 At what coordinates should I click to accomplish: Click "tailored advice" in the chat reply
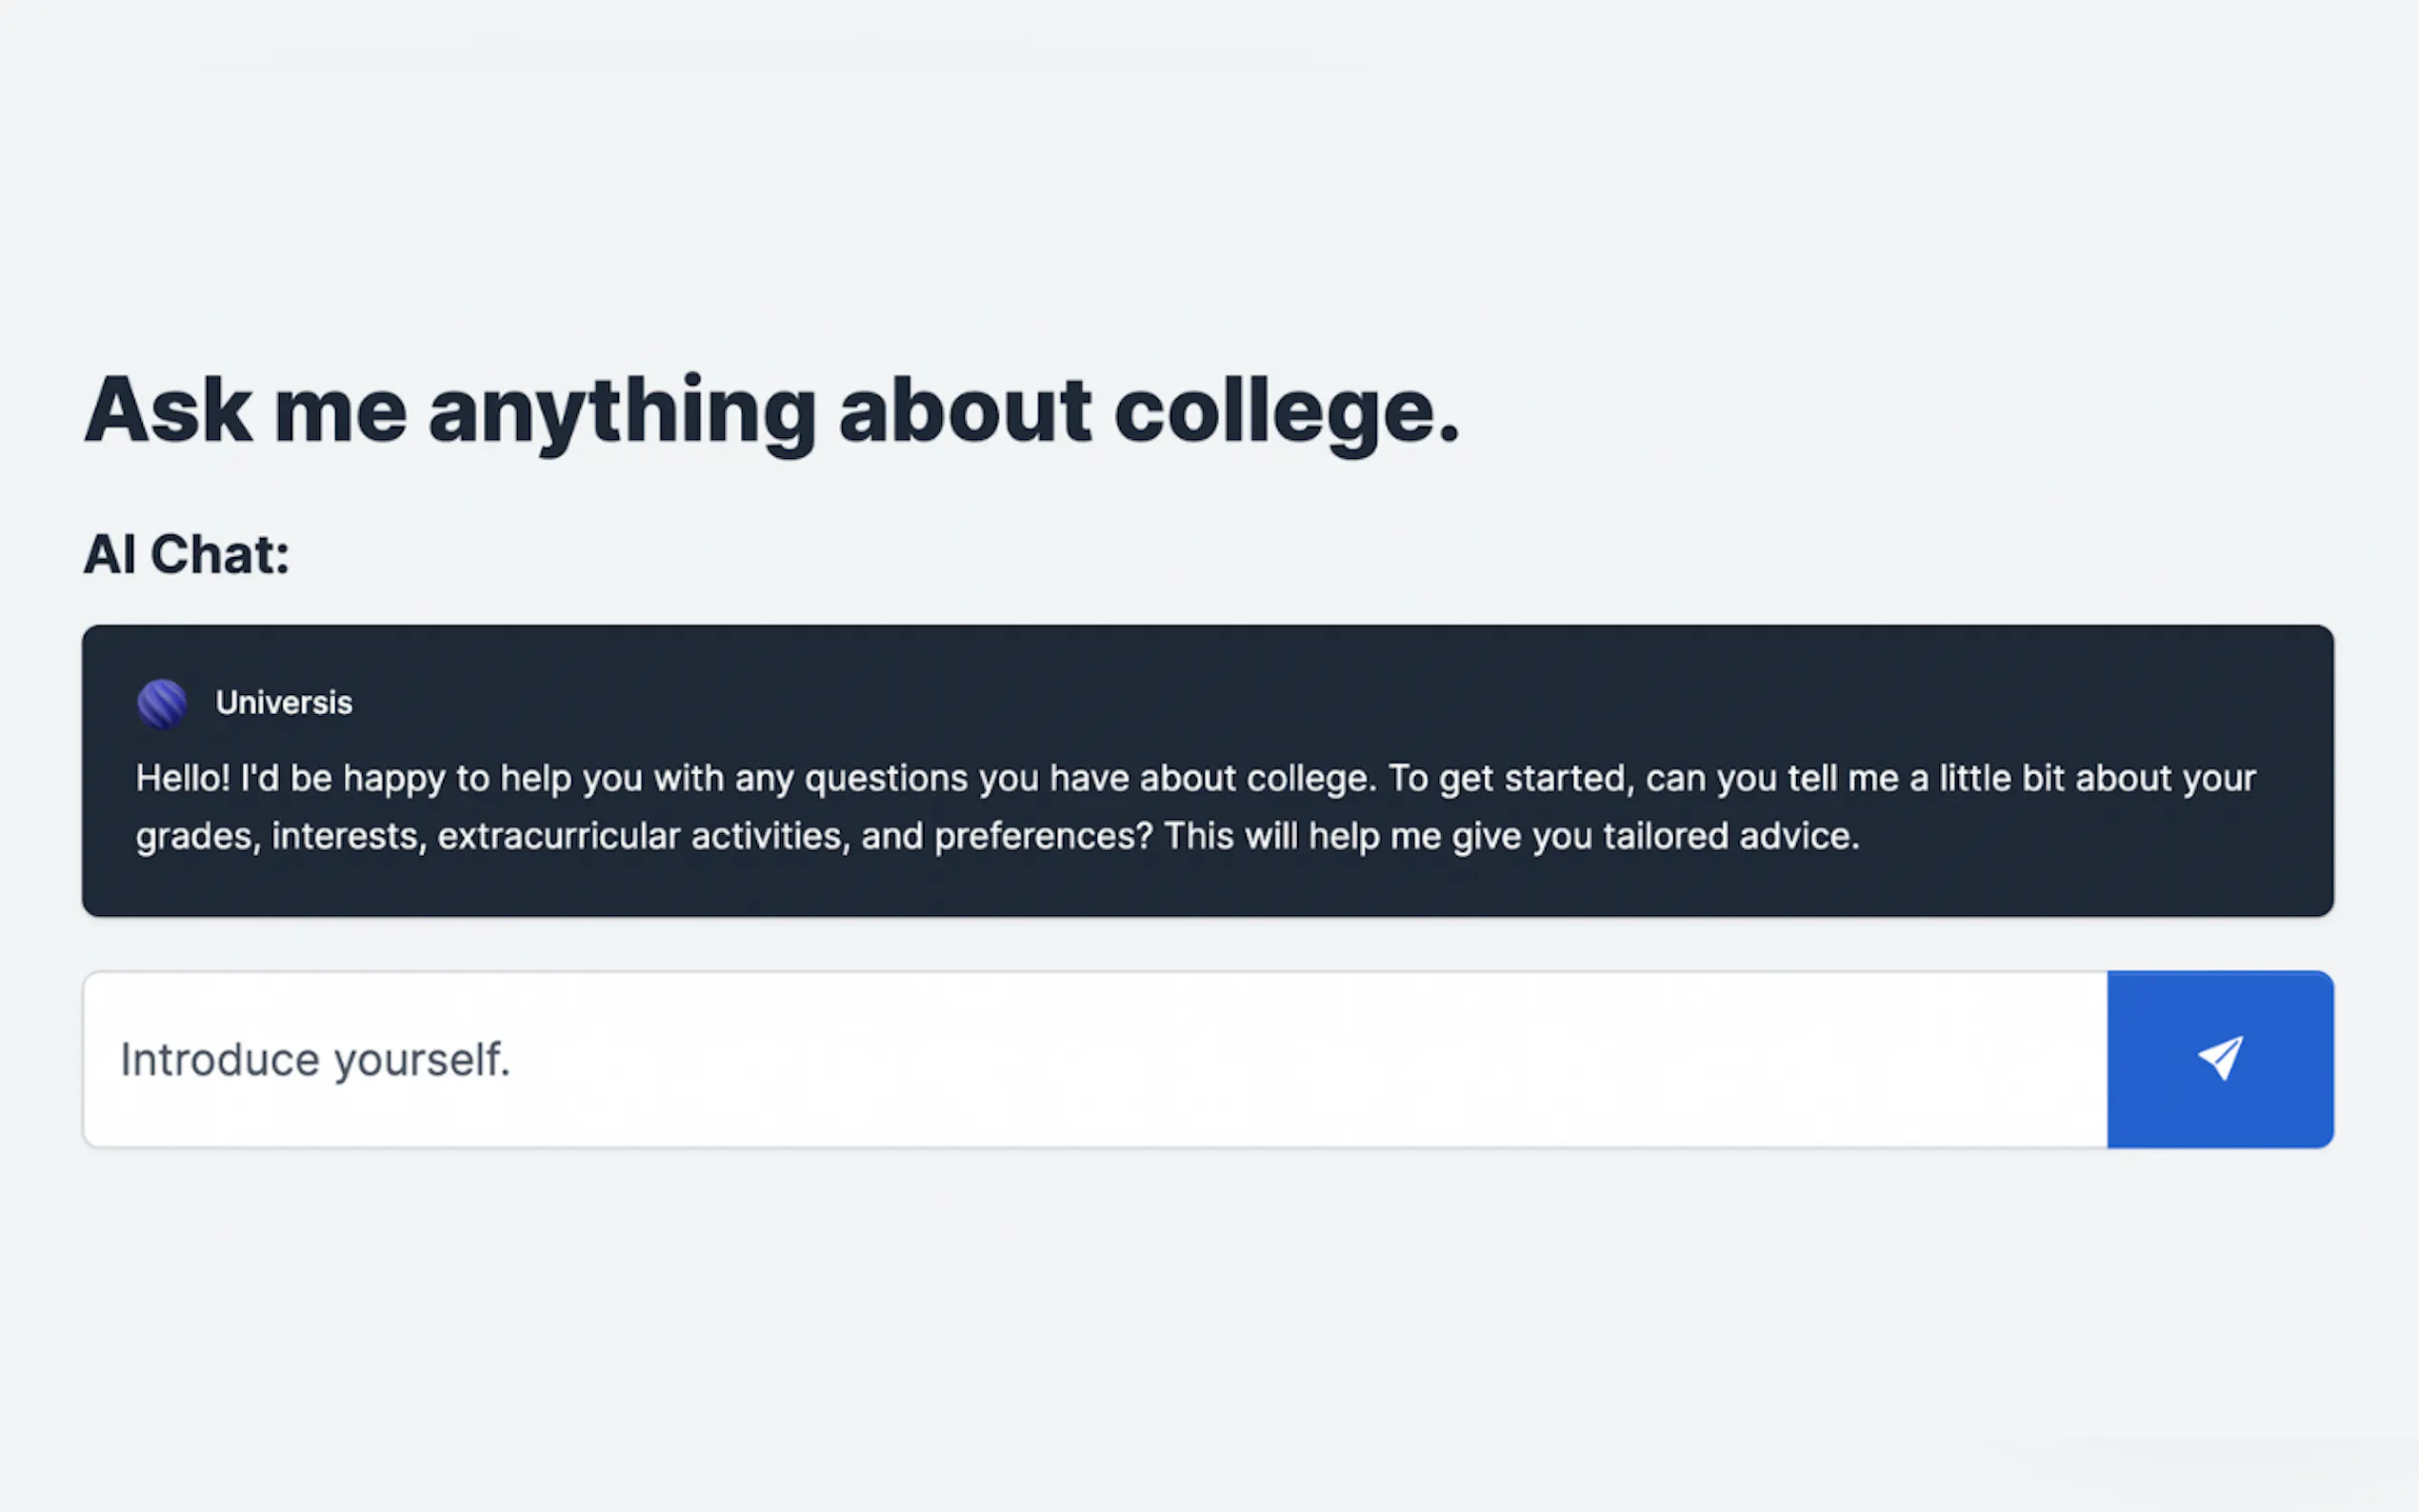(1730, 836)
